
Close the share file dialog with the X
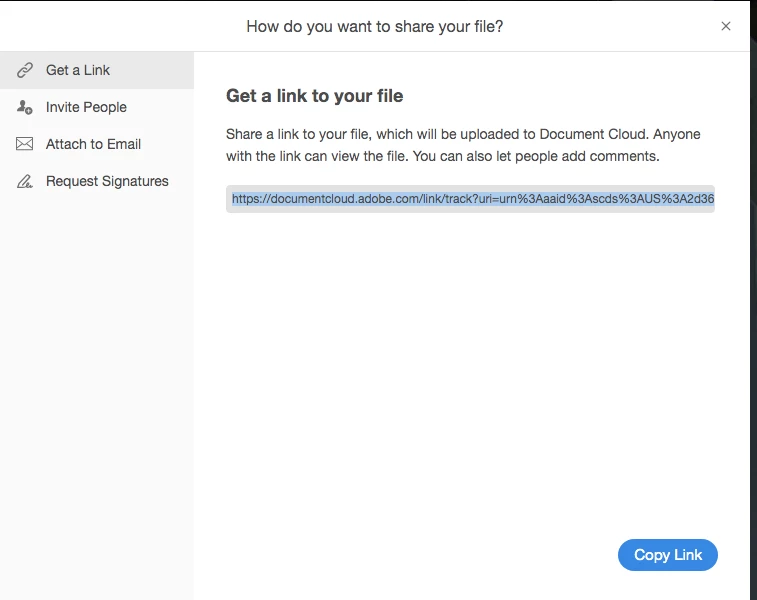click(x=726, y=26)
